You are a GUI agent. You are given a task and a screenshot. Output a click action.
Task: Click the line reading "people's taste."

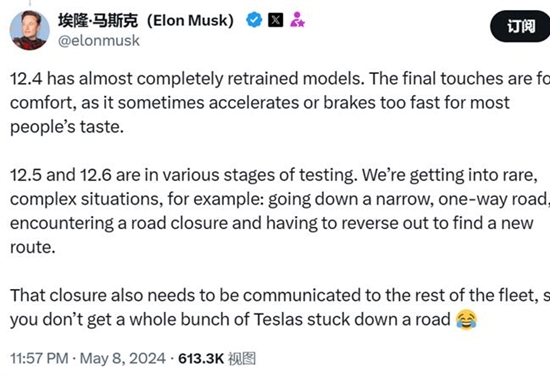tap(67, 127)
